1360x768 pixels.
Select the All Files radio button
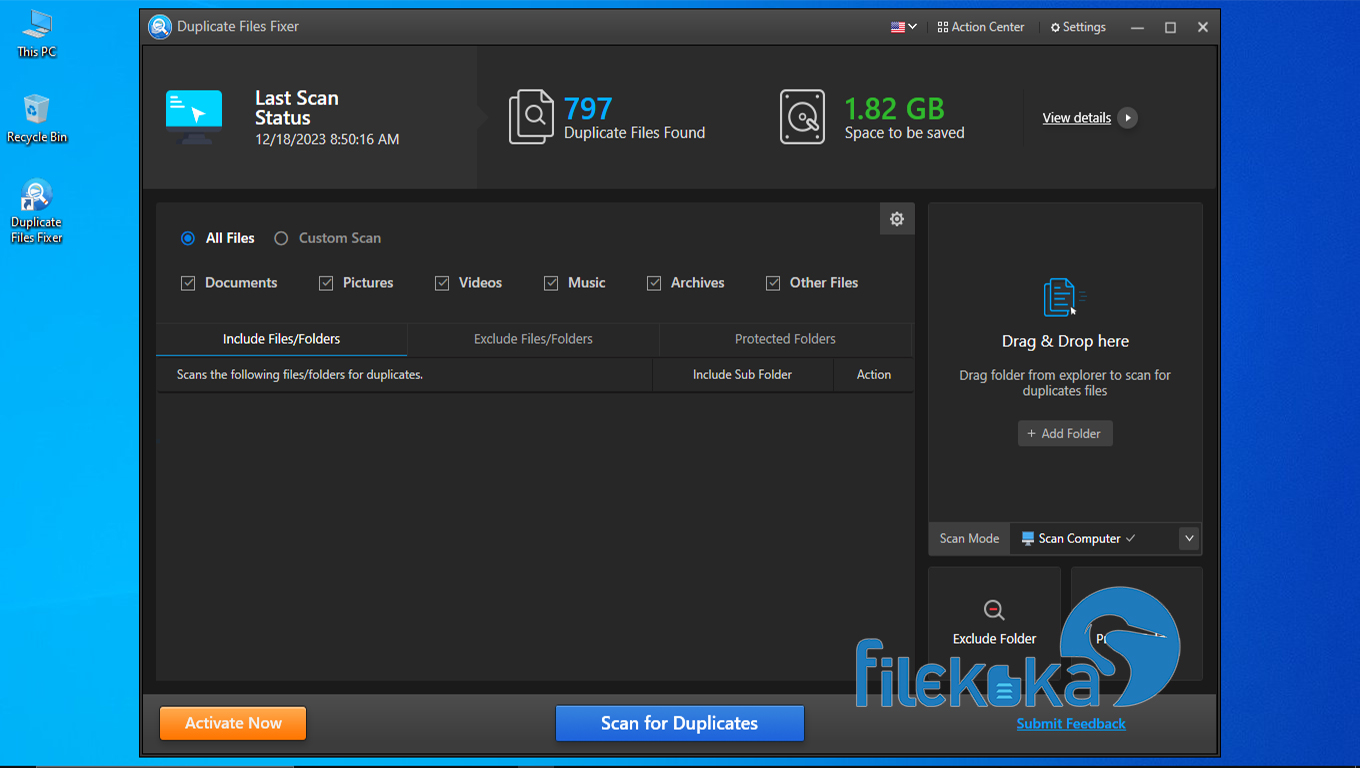point(188,238)
